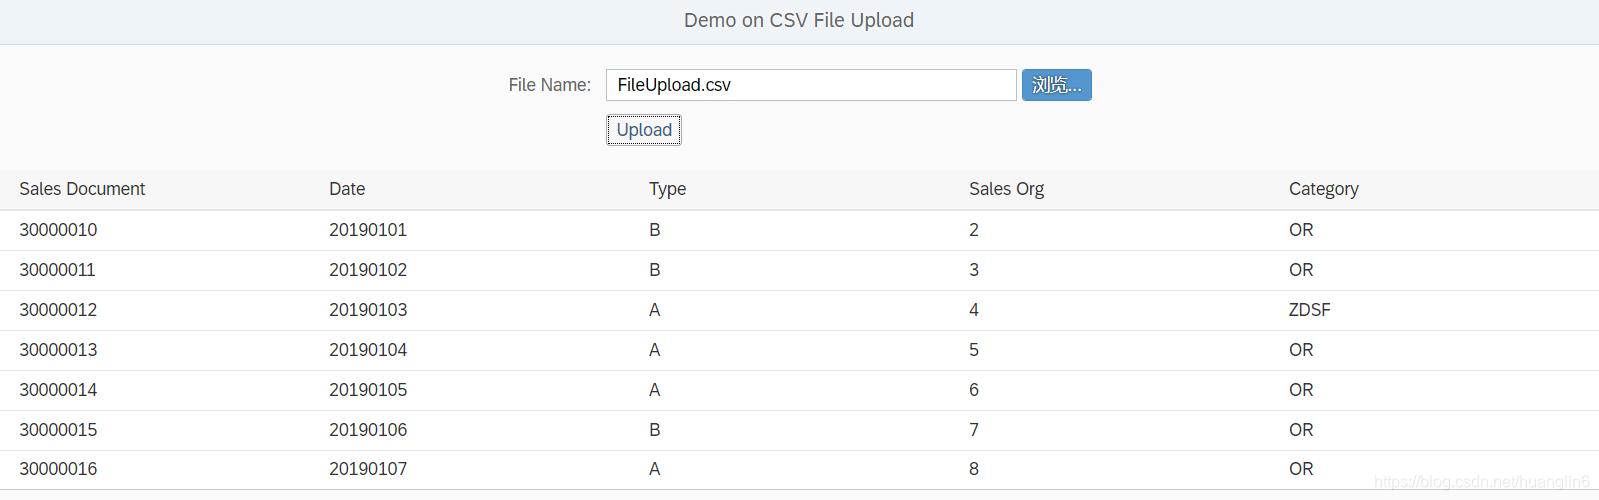Screen dimensions: 1599x500
Task: Click the FileUpload.csv file name field
Action: click(811, 85)
